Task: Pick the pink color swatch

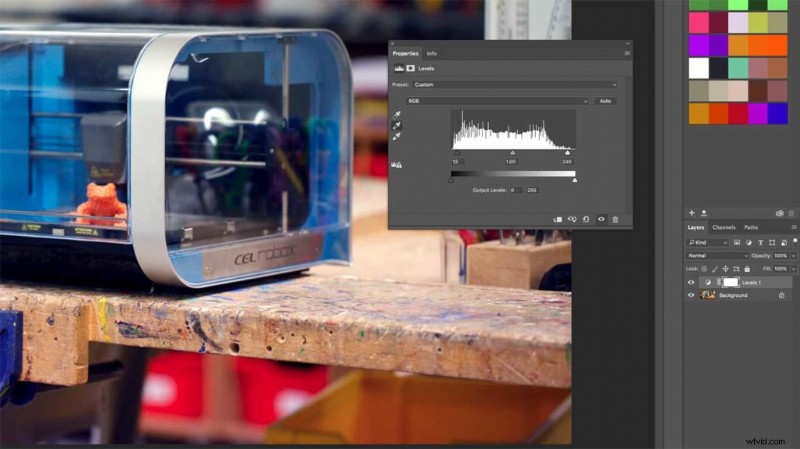Action: [x=698, y=23]
